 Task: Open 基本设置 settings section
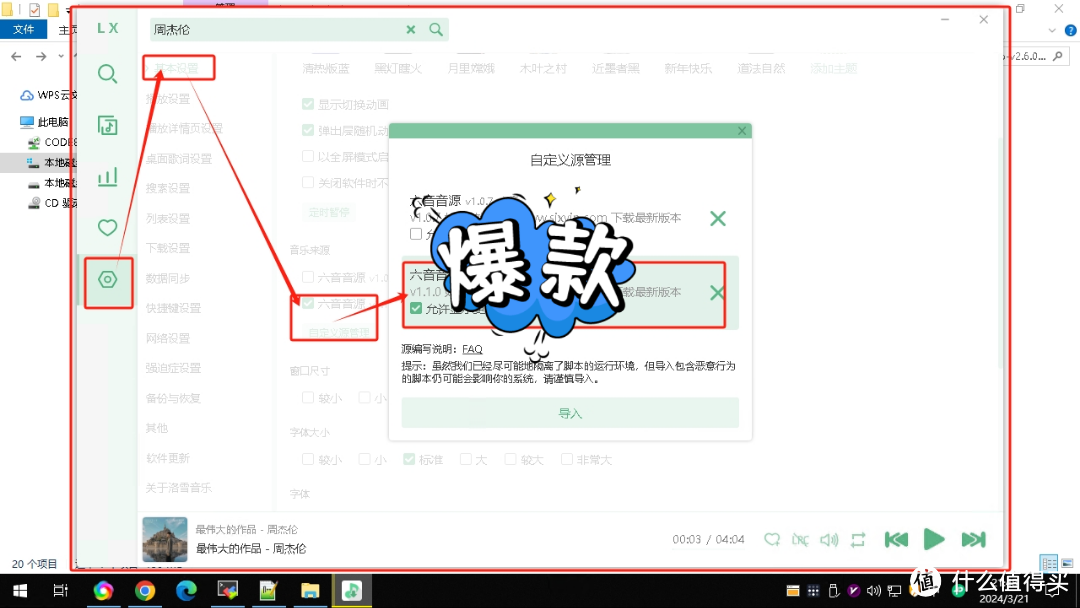coord(177,68)
